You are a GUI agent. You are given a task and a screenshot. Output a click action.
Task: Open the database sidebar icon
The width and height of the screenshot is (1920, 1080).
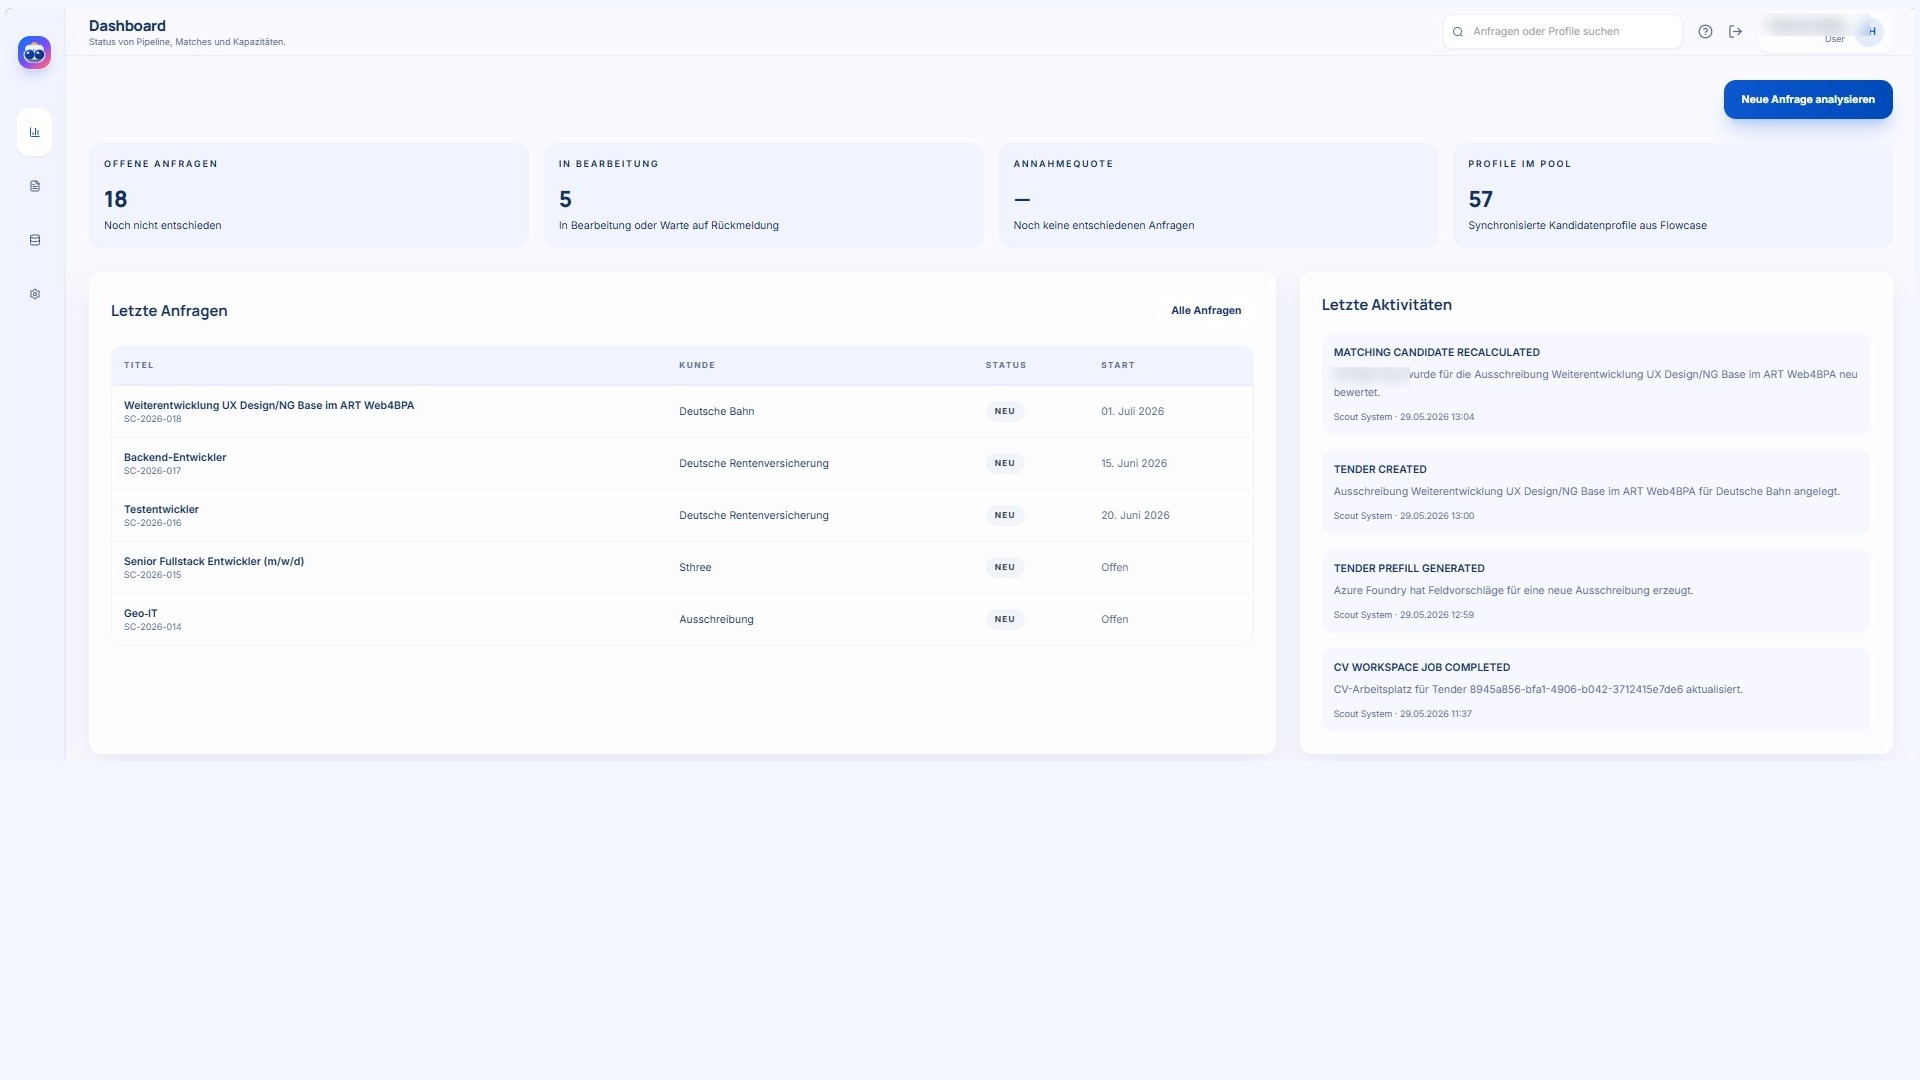click(x=35, y=240)
